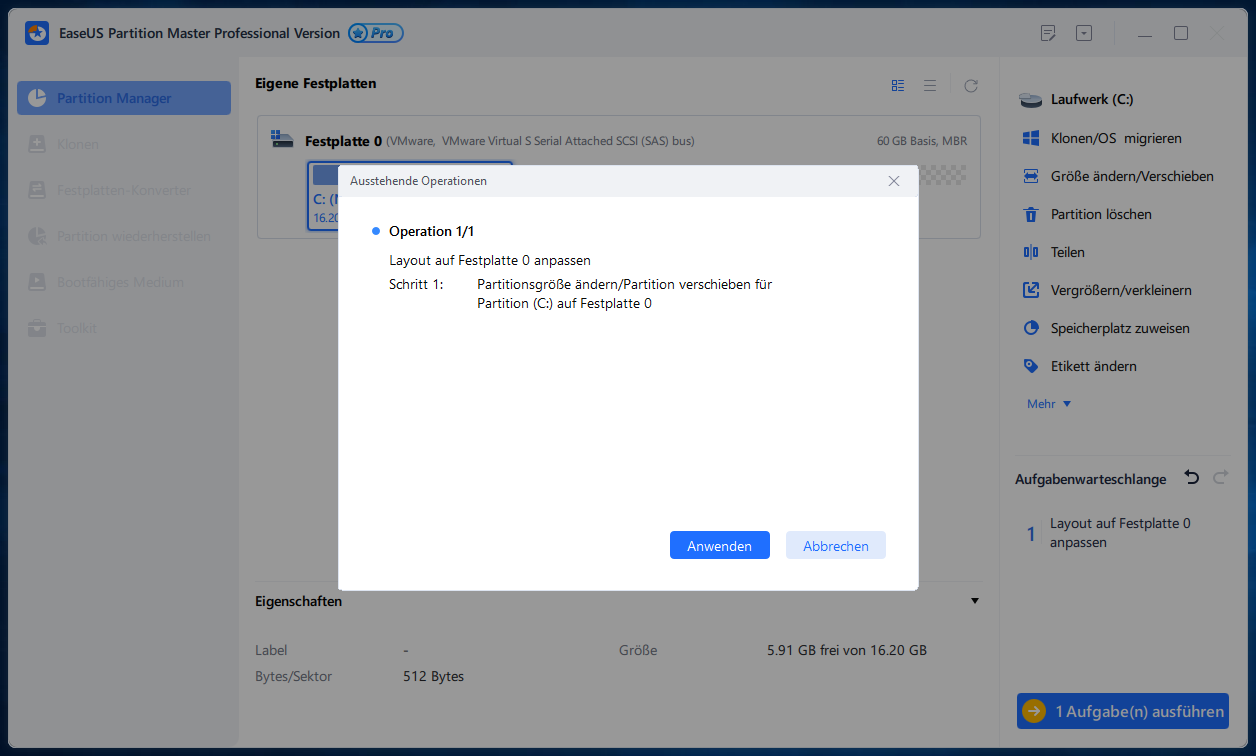
Task: Click the Operation 1/1 heading
Action: point(434,231)
